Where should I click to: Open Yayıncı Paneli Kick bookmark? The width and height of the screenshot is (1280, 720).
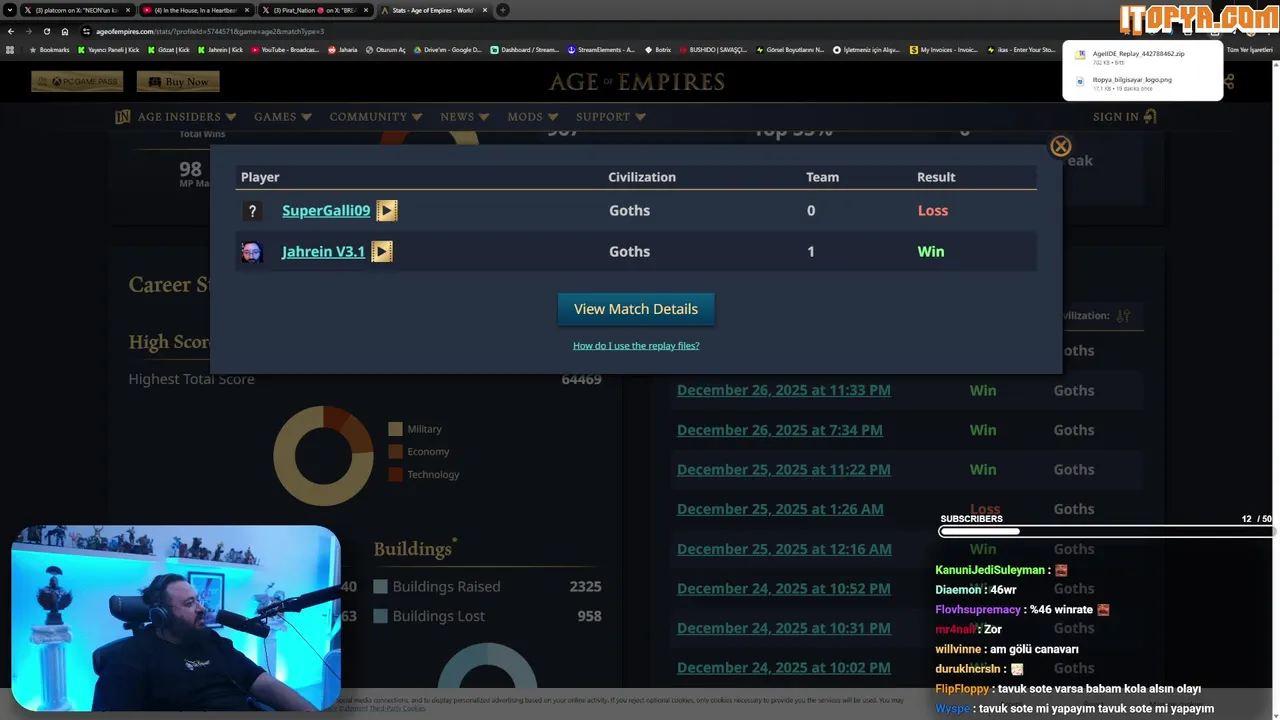109,49
